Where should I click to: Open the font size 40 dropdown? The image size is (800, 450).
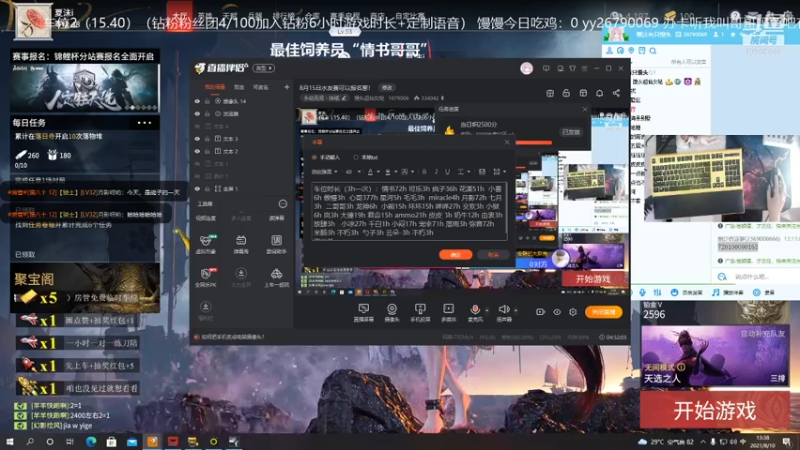(x=353, y=172)
